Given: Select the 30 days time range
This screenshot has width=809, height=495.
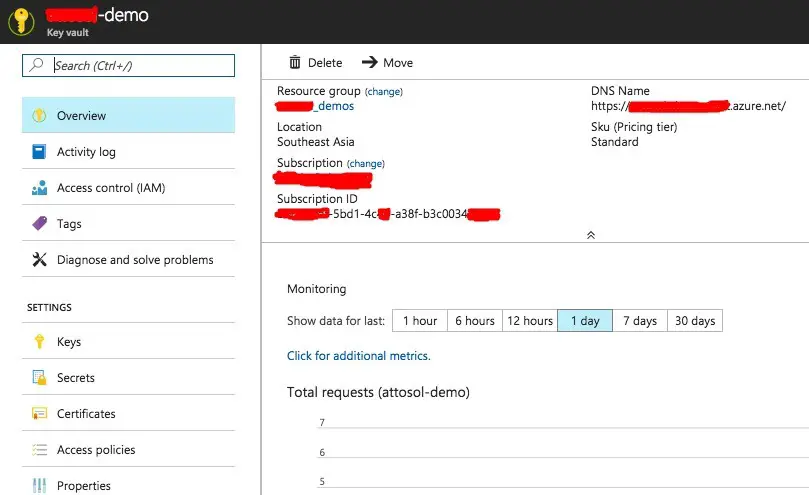Looking at the screenshot, I should pyautogui.click(x=695, y=321).
